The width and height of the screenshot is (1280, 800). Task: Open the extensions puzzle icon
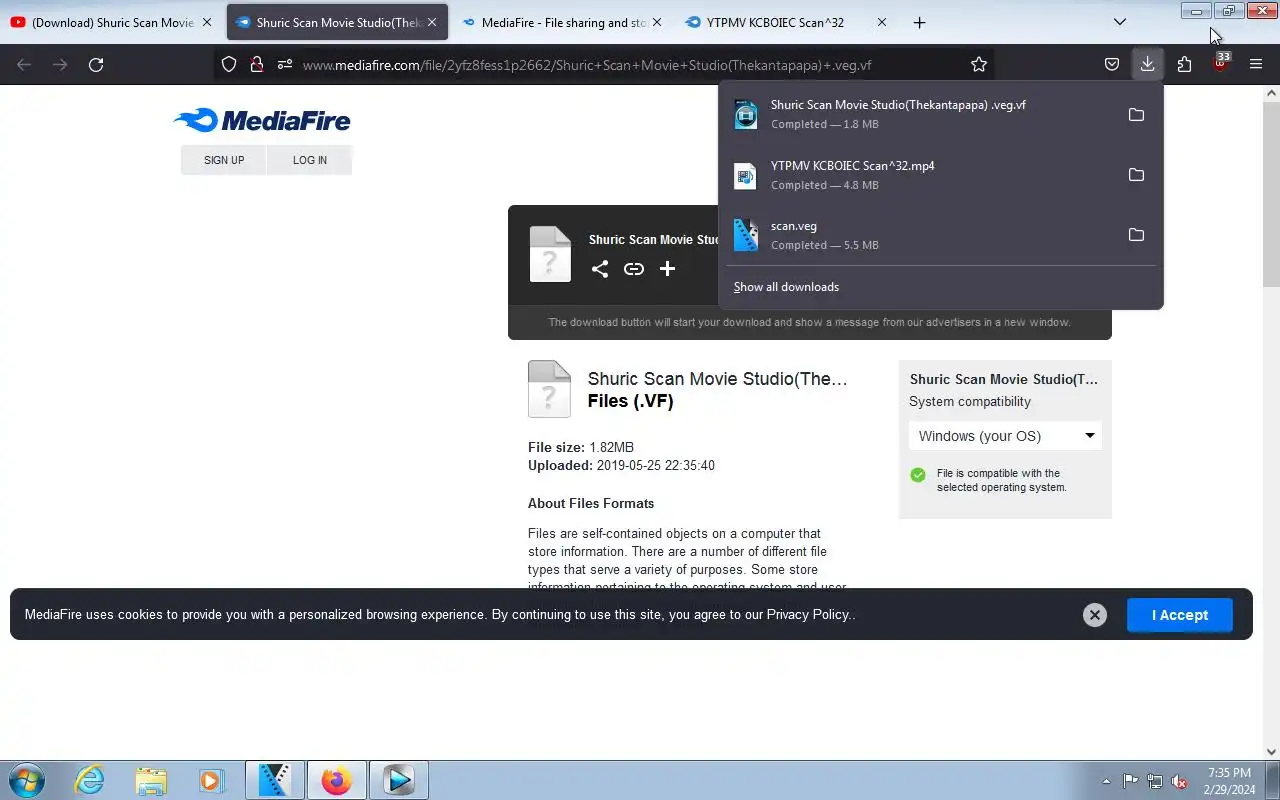(1184, 65)
